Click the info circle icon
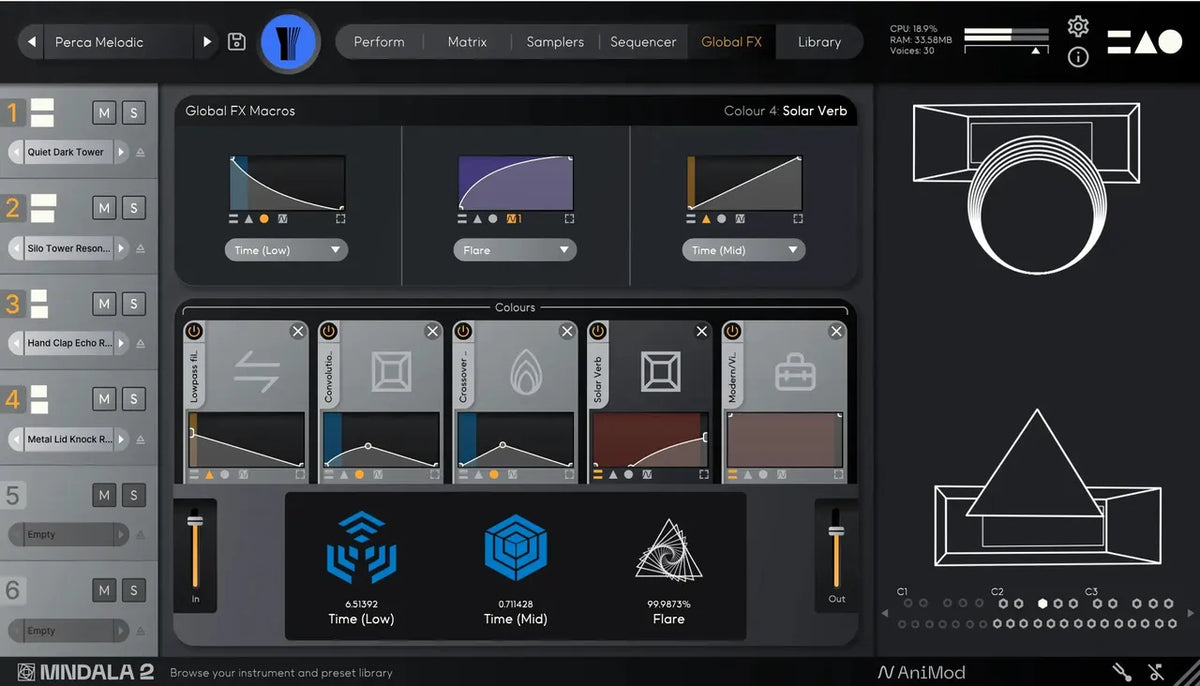 [1078, 57]
